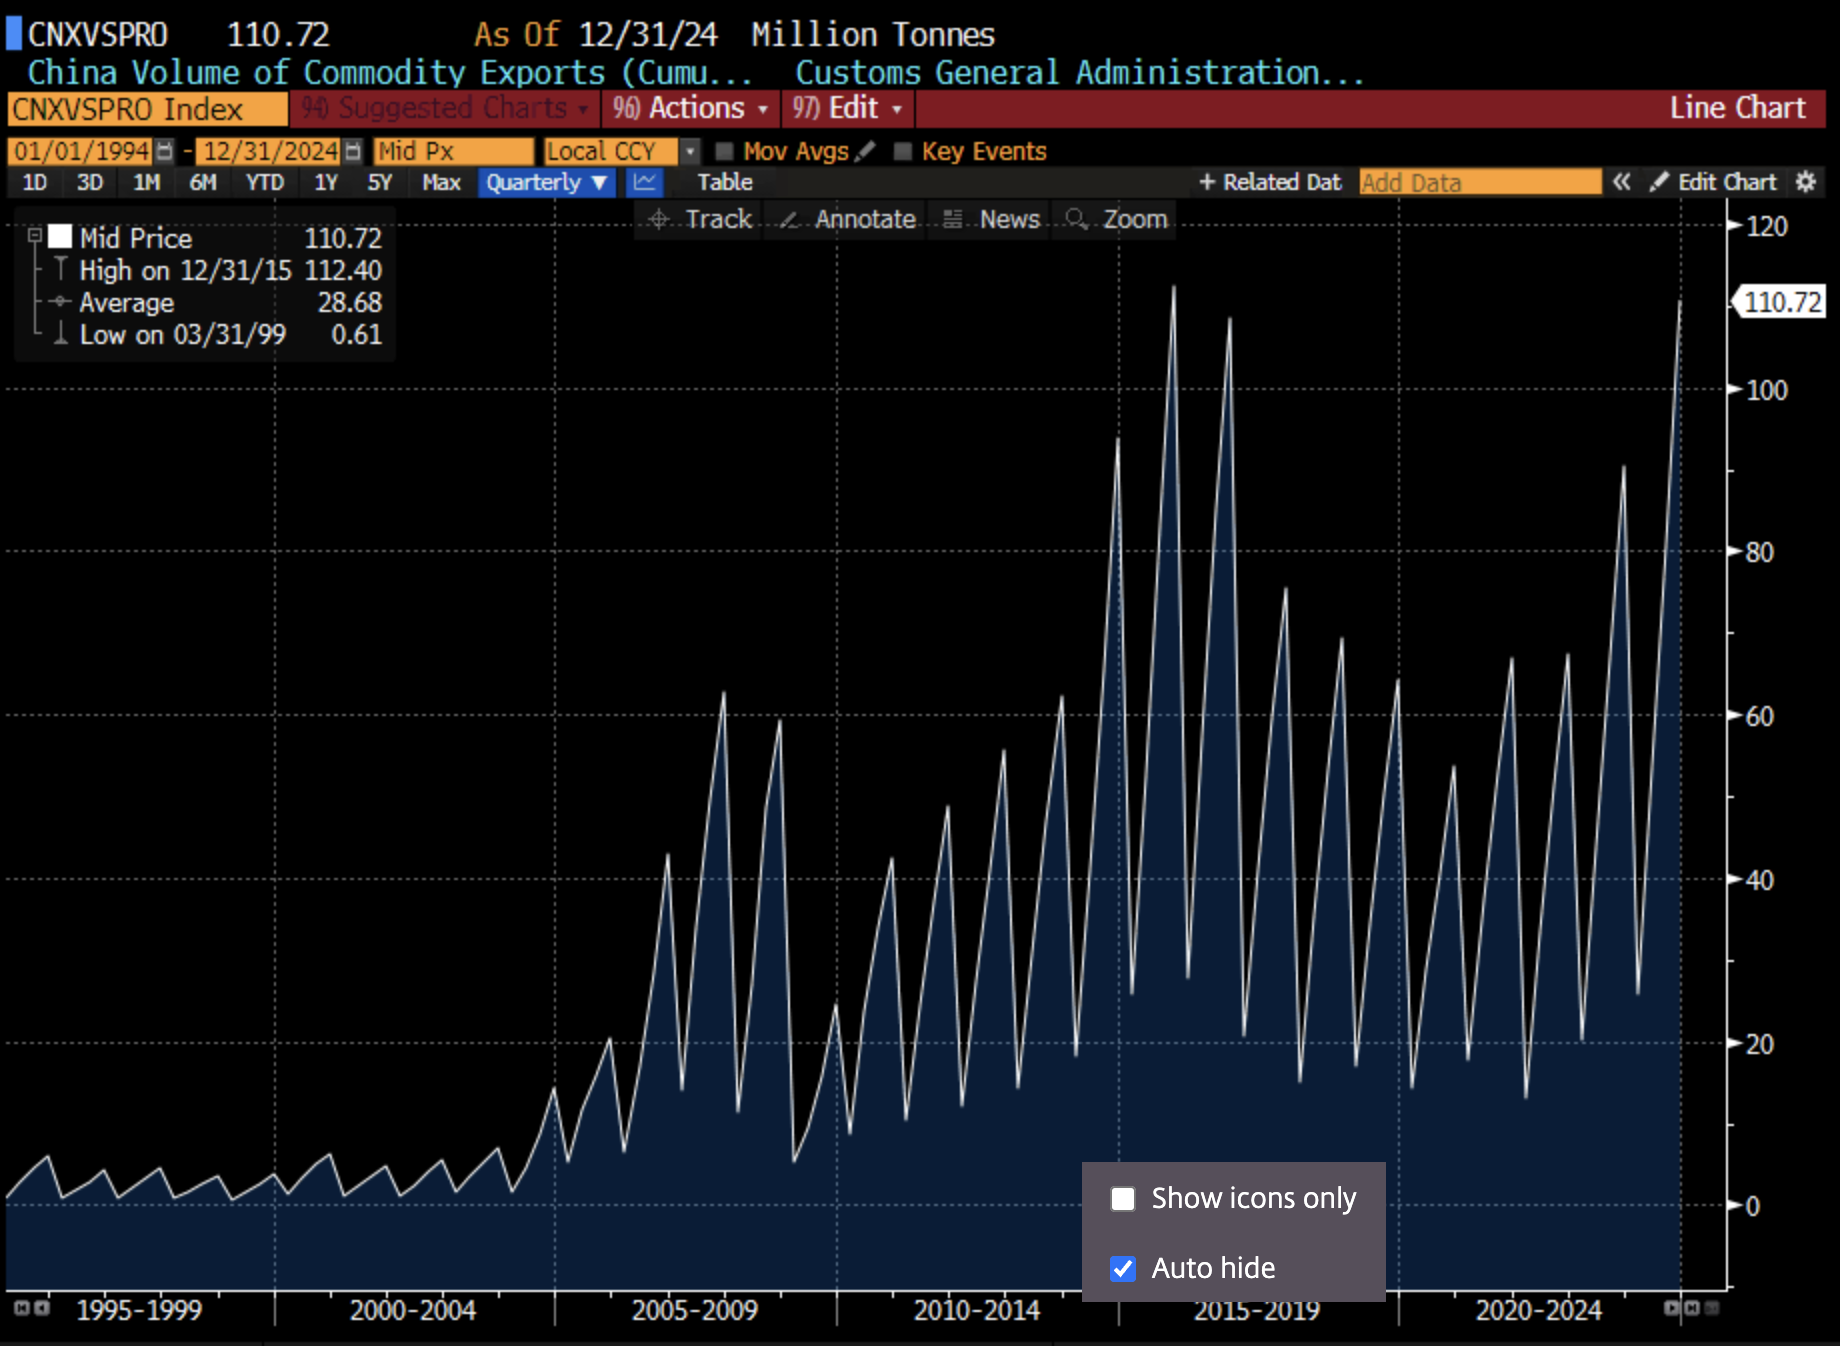Click the CNXVSPRO Index security field
Screen dimensions: 1840x1346
pos(148,109)
